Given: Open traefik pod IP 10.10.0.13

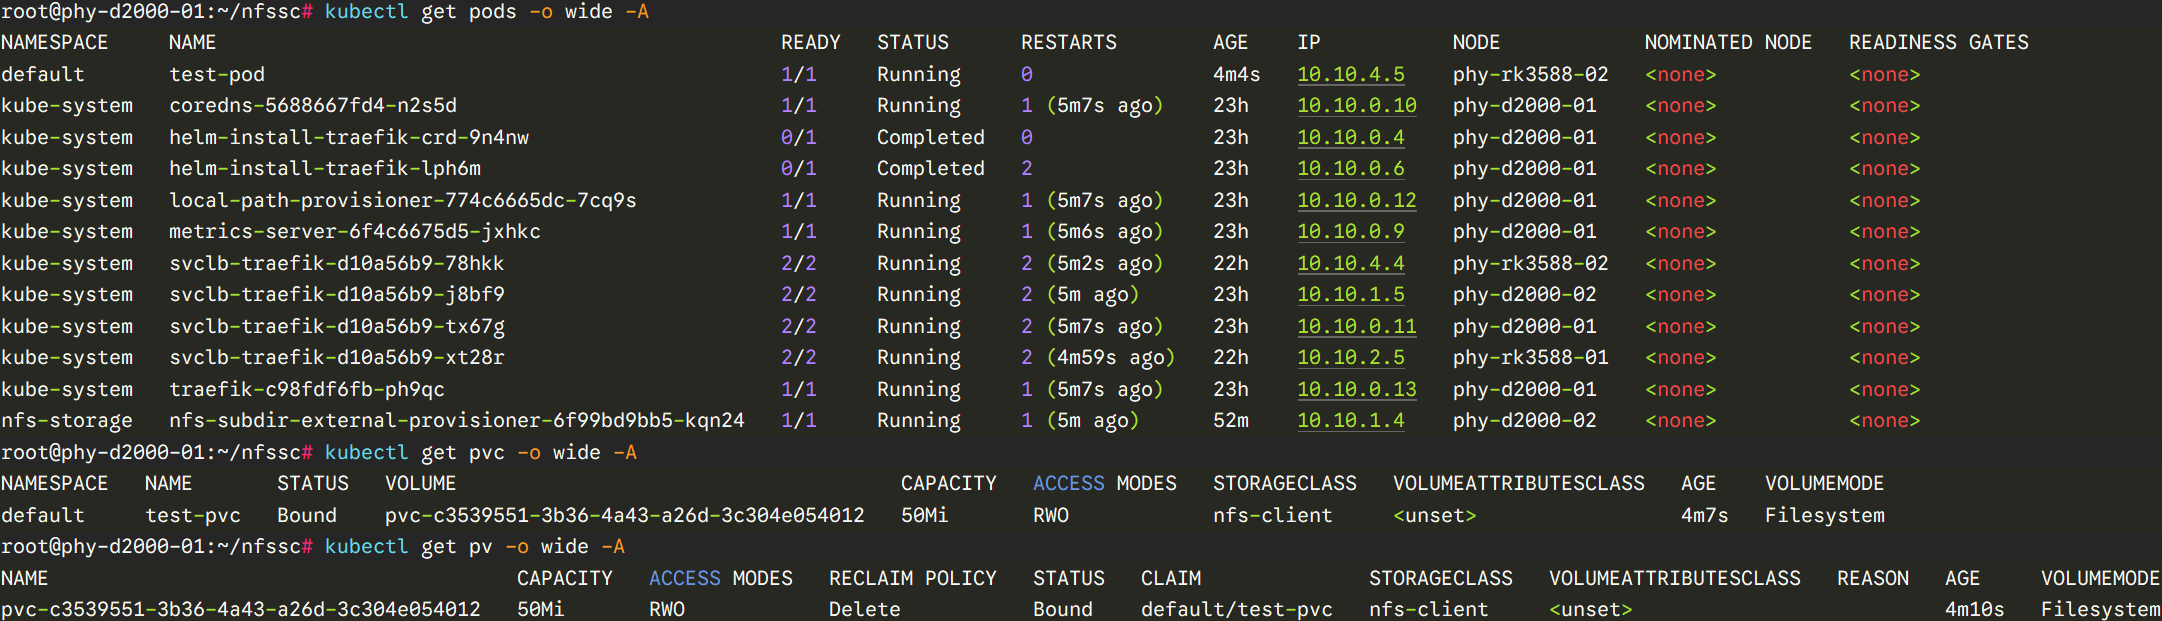Looking at the screenshot, I should click(x=1356, y=389).
